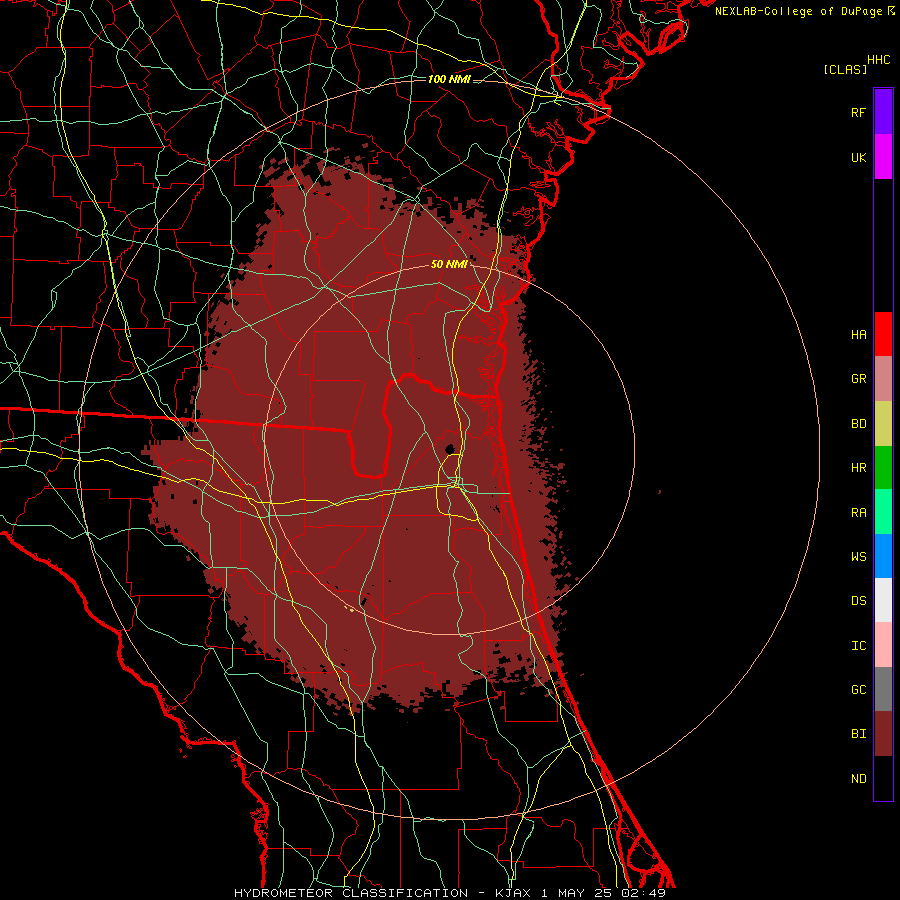
Task: Select the GR pink legend swatch
Action: pyautogui.click(x=883, y=379)
